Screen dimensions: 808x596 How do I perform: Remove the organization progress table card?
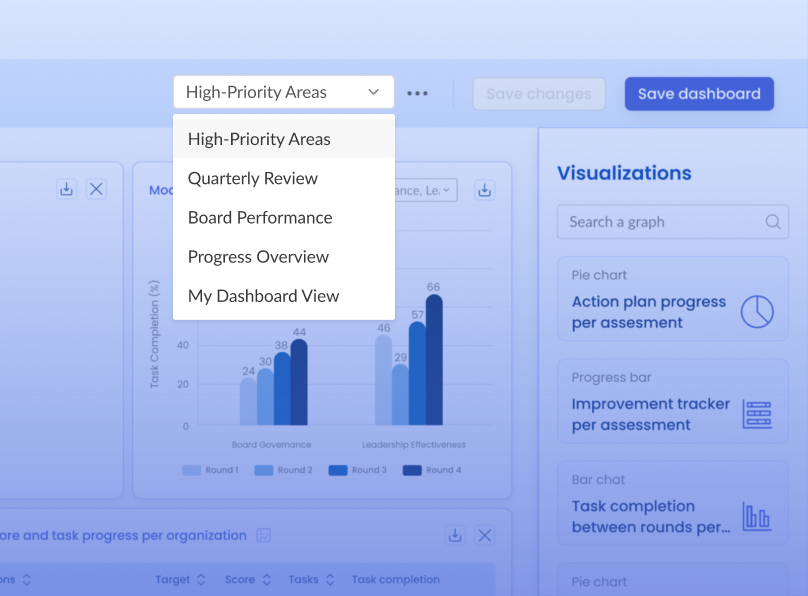pyautogui.click(x=485, y=535)
